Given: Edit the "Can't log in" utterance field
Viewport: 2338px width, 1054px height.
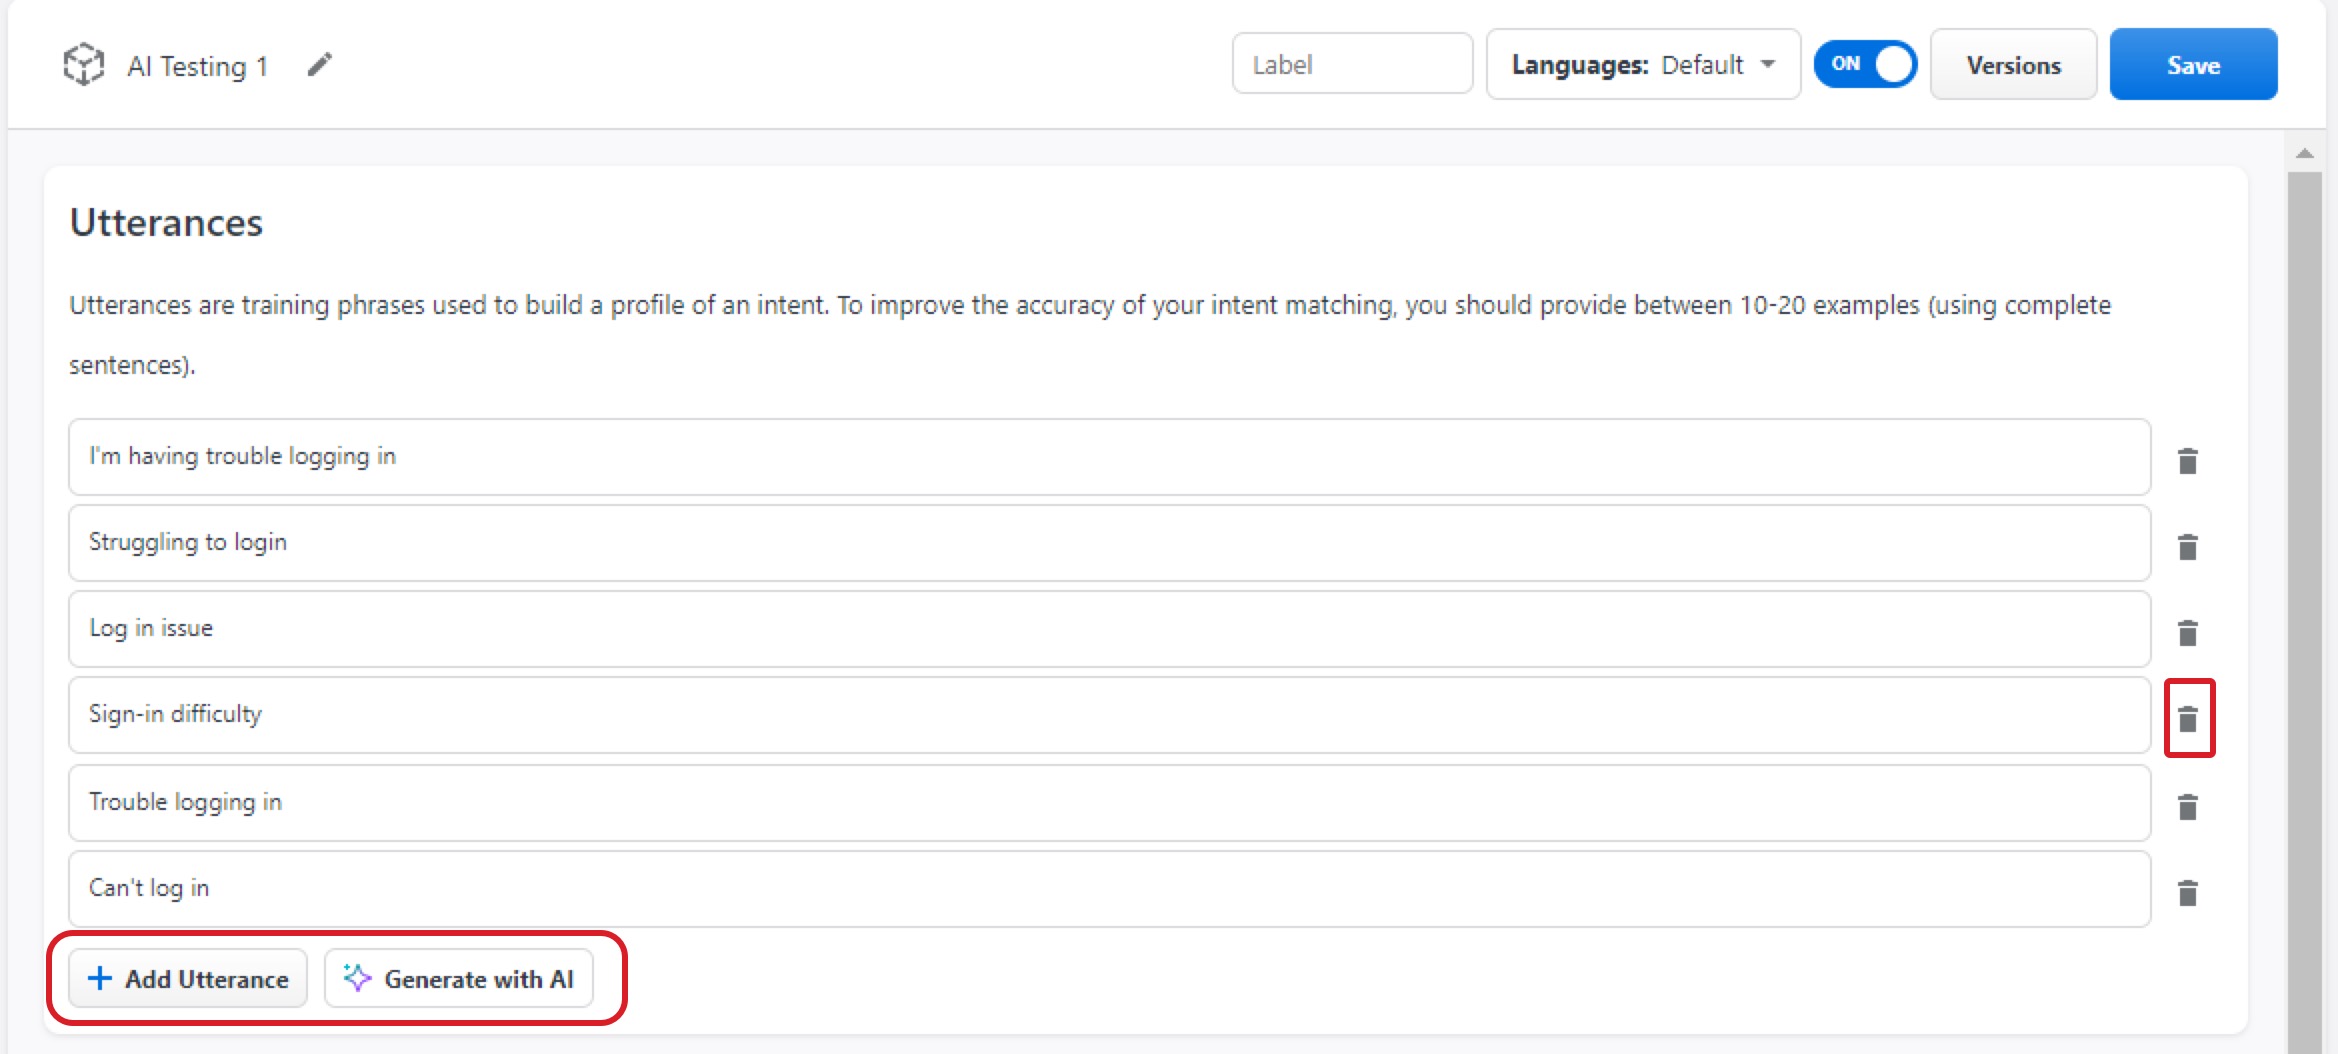Looking at the screenshot, I should (1108, 889).
